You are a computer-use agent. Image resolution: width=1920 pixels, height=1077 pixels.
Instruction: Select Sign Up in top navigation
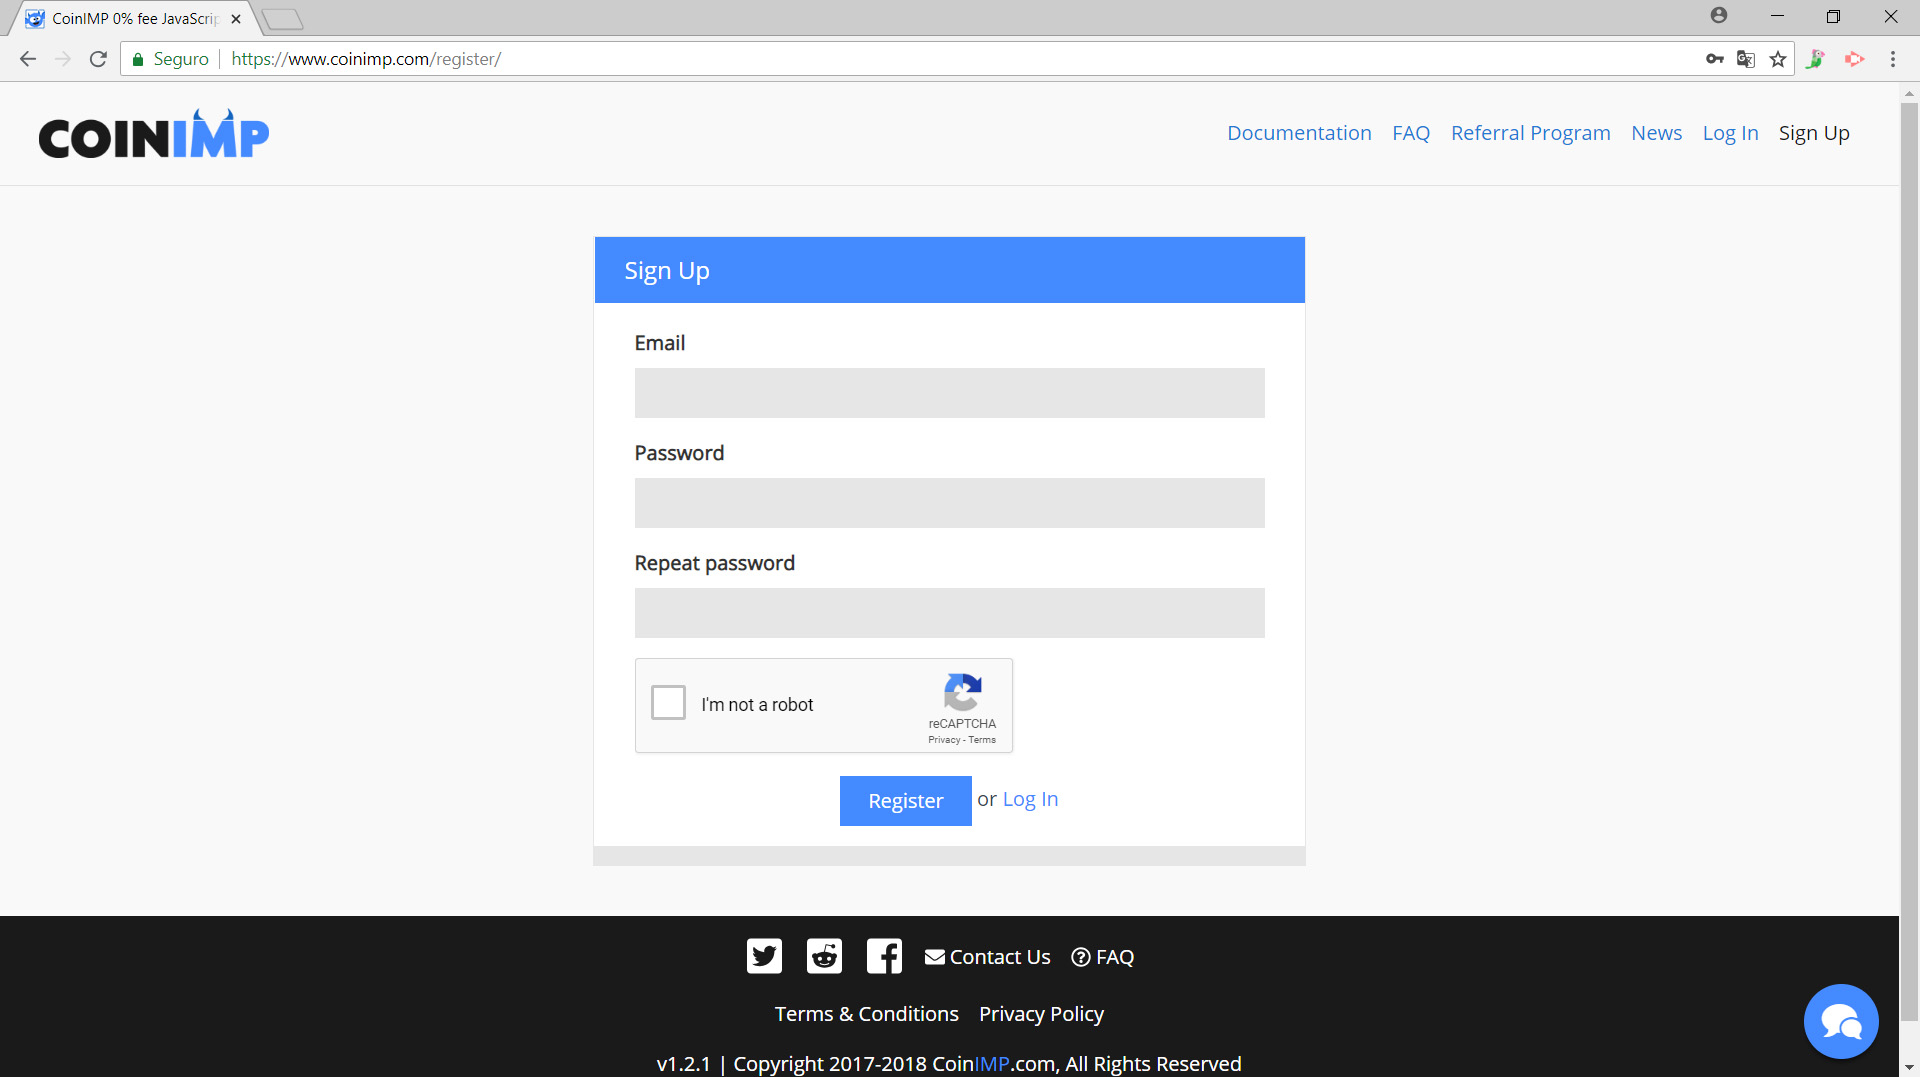click(x=1814, y=133)
